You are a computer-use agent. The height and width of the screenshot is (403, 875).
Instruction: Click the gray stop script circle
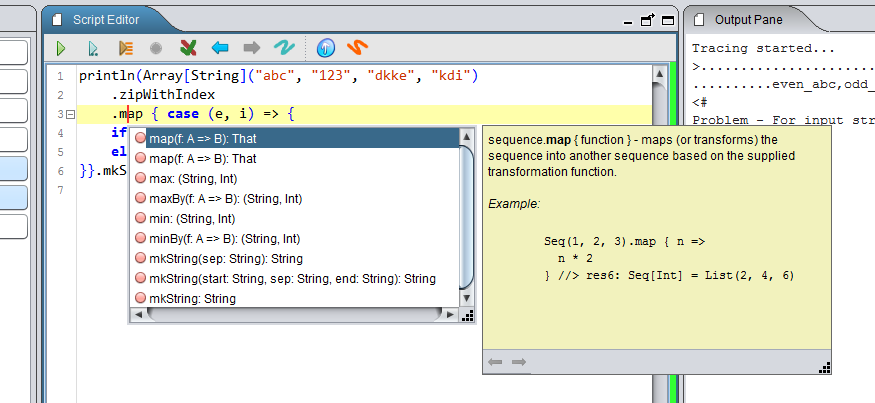click(156, 49)
